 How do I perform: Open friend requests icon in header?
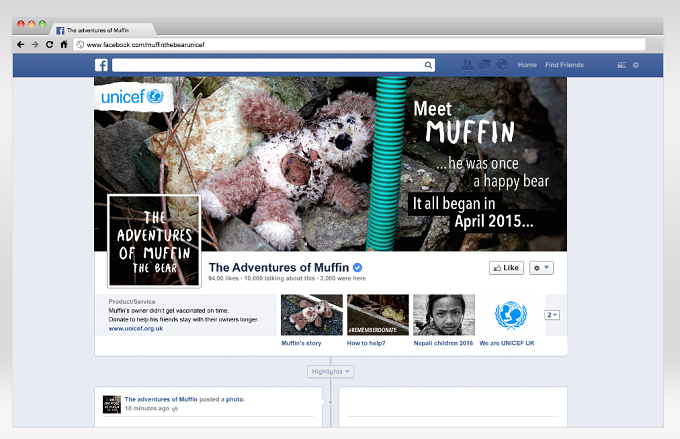[467, 65]
